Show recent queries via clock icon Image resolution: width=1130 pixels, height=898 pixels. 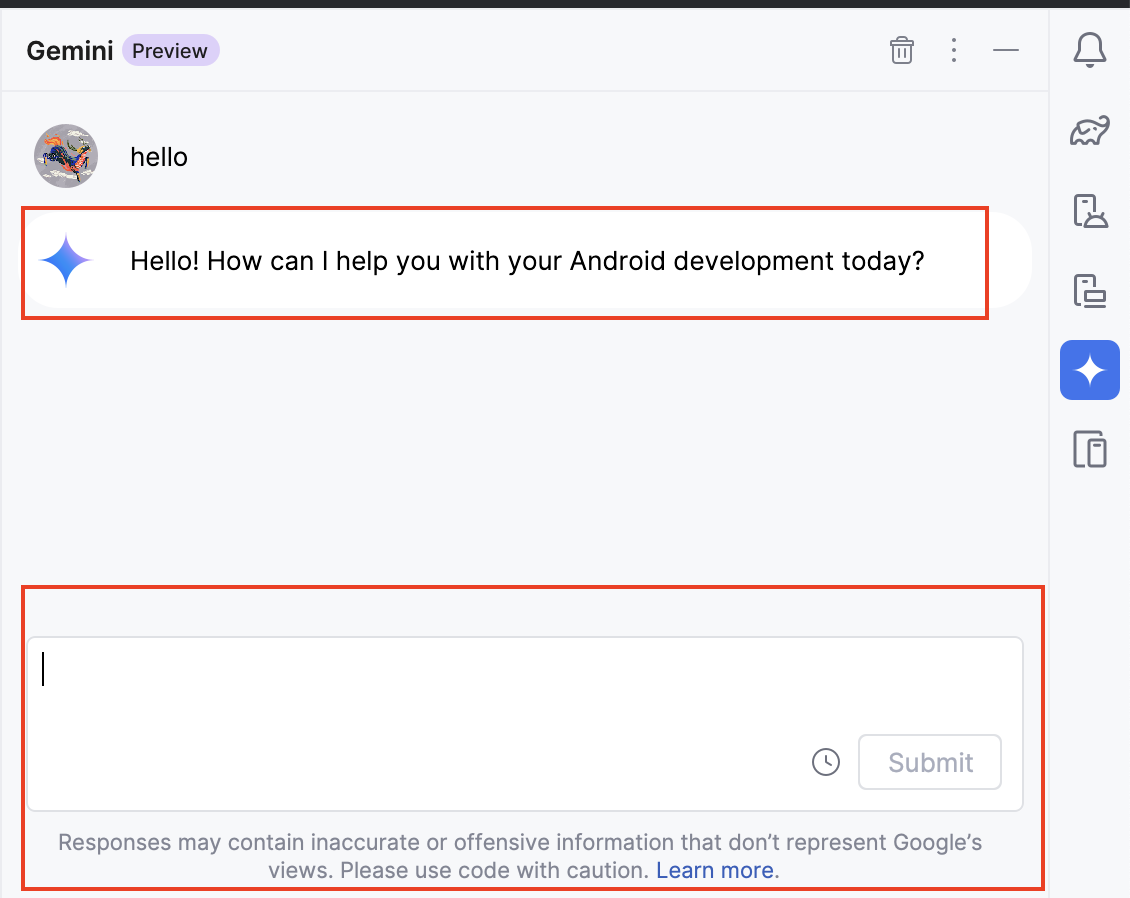(x=825, y=762)
